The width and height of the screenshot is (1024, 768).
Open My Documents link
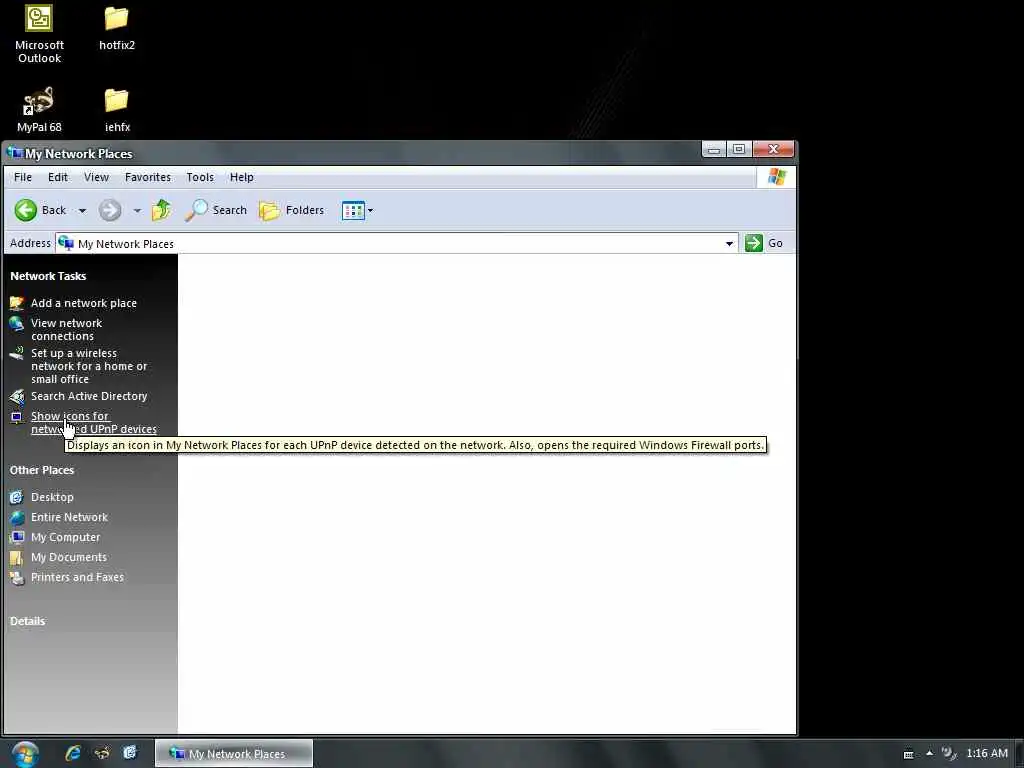point(69,557)
